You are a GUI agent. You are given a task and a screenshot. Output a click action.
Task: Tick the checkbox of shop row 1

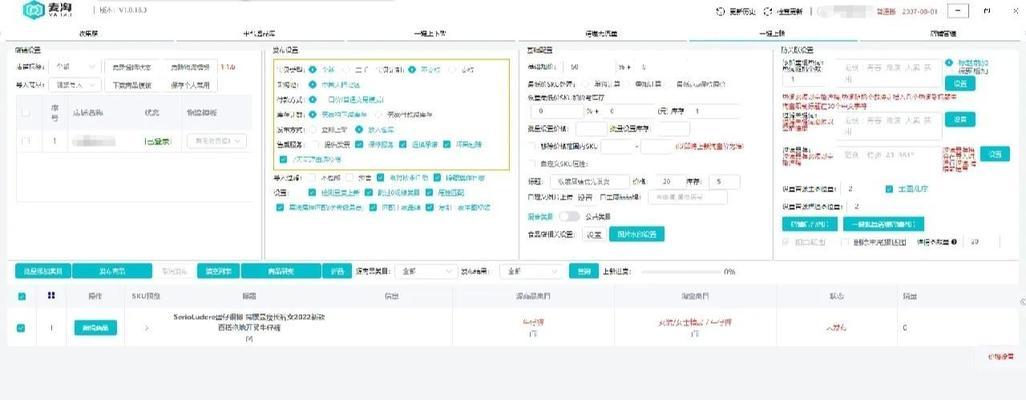tap(26, 141)
